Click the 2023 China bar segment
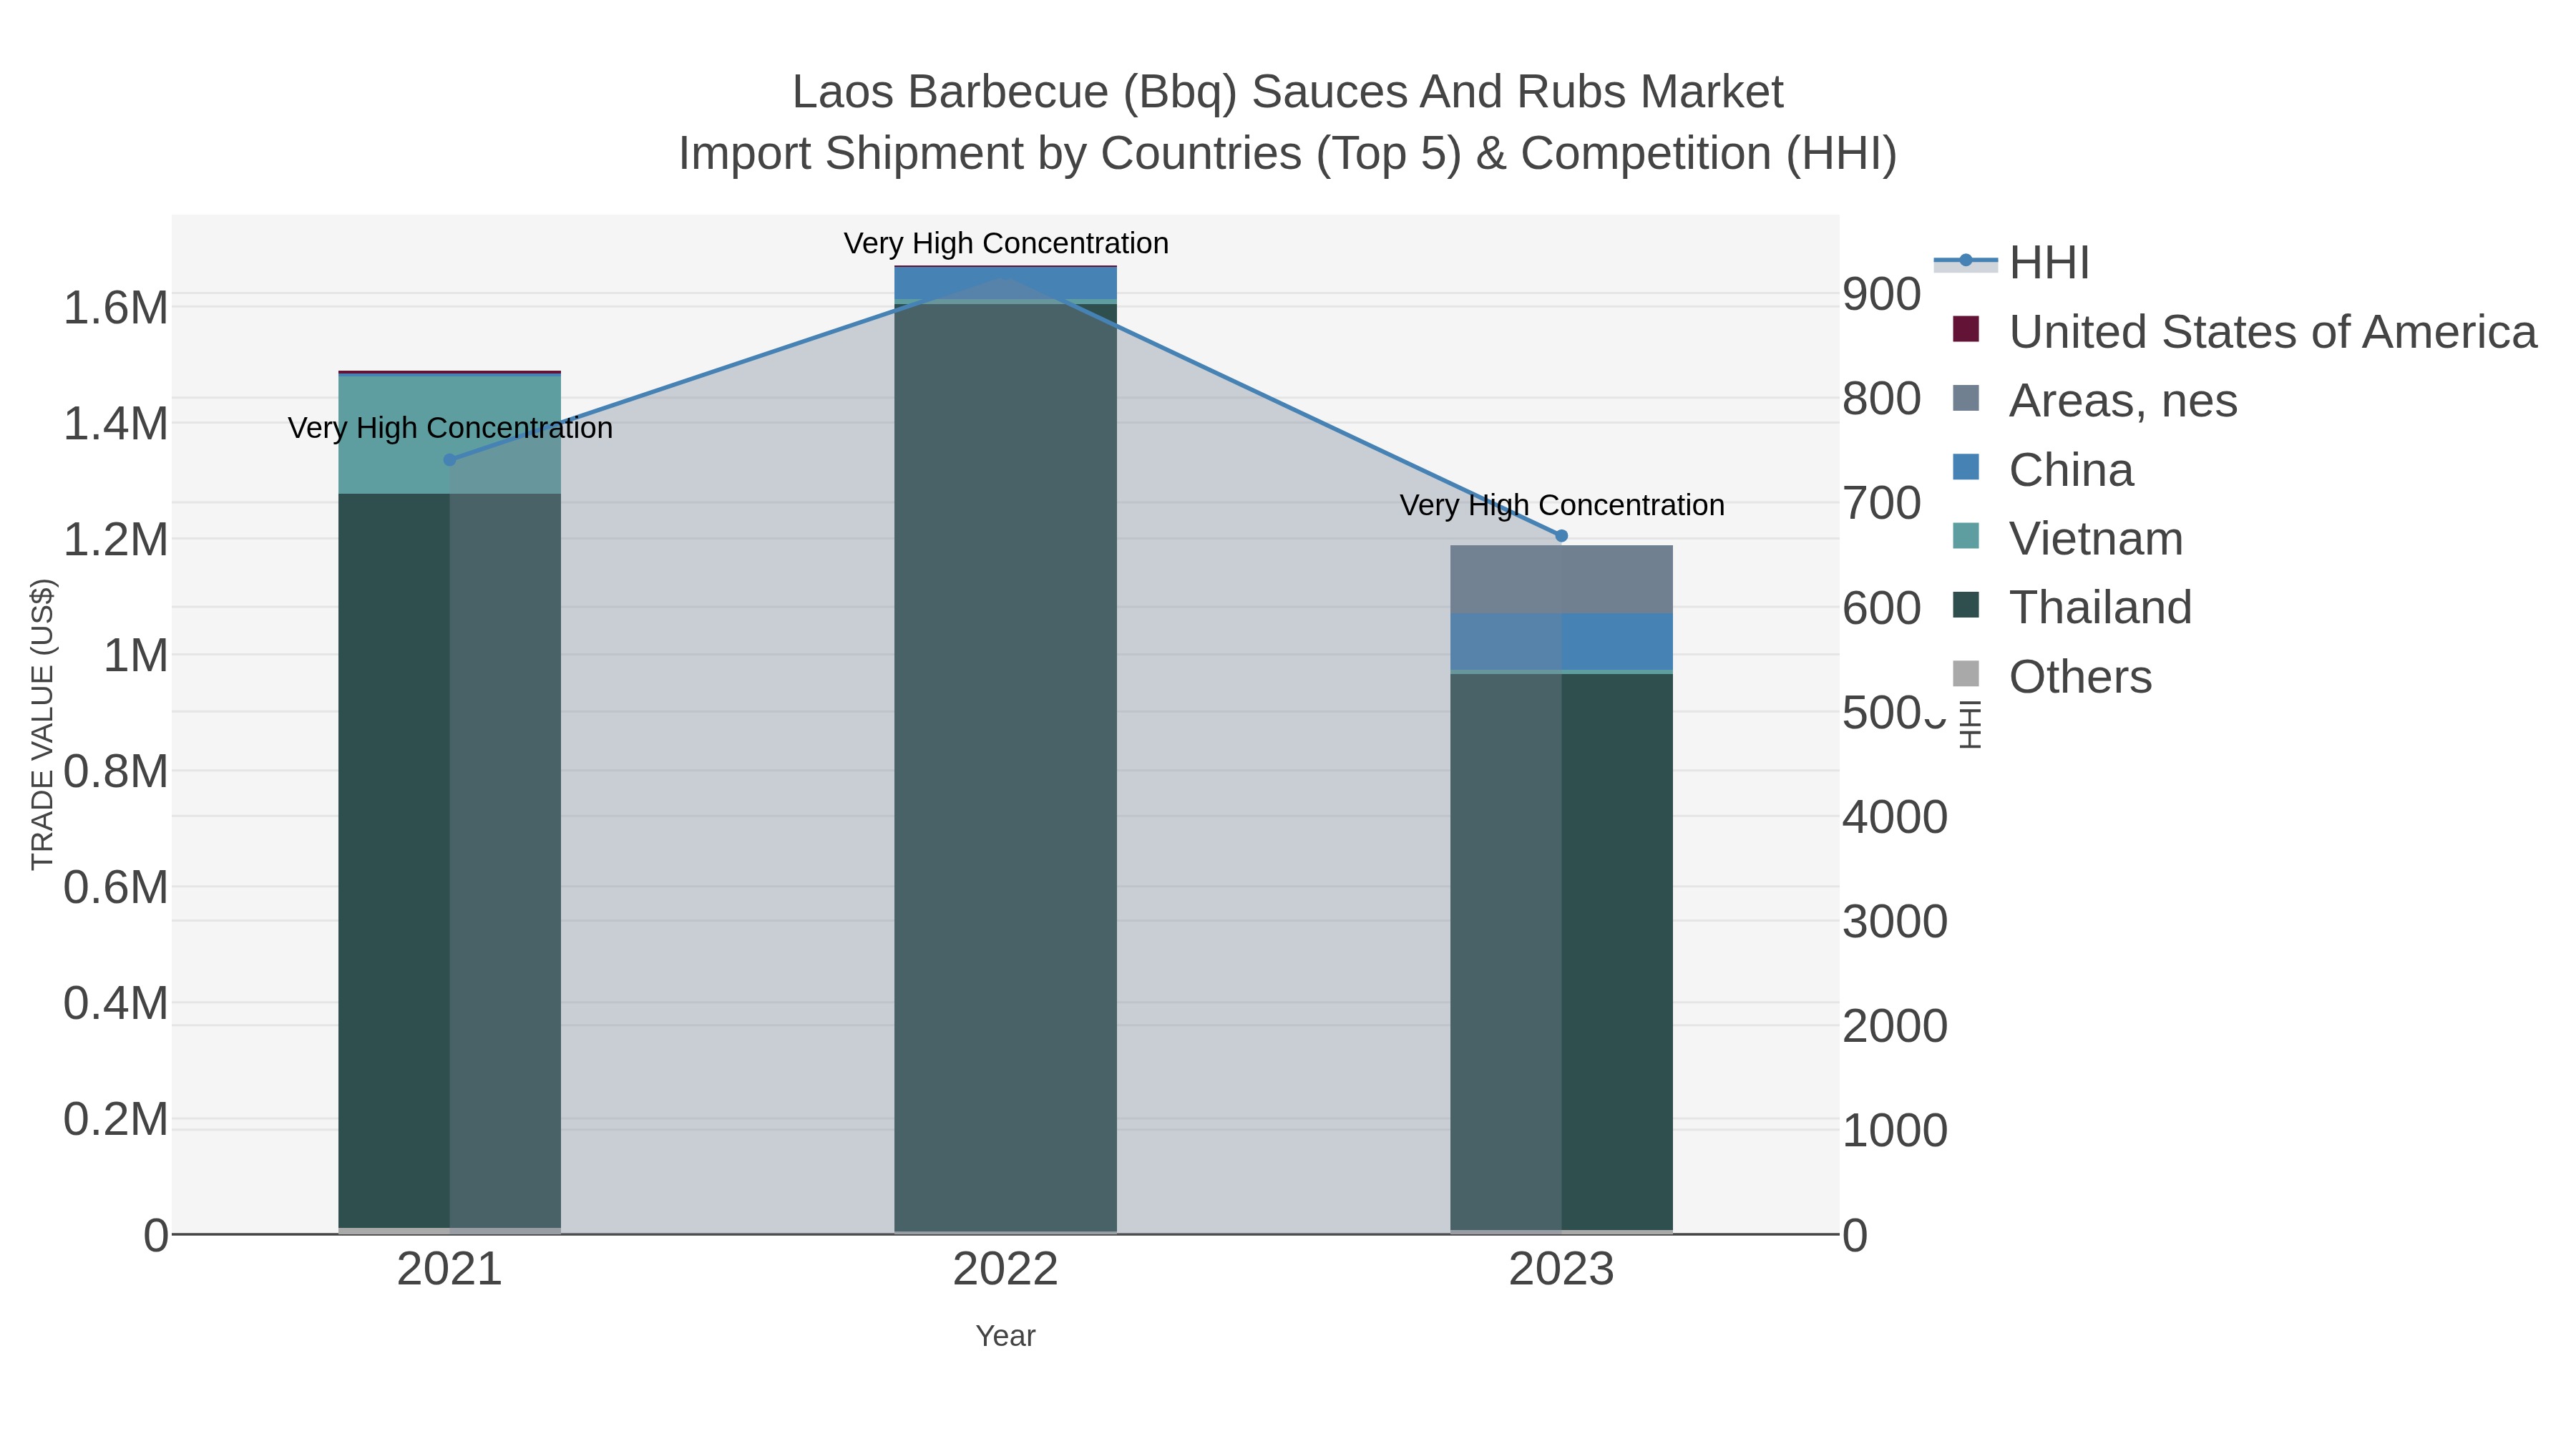The image size is (2576, 1449). (x=1562, y=641)
